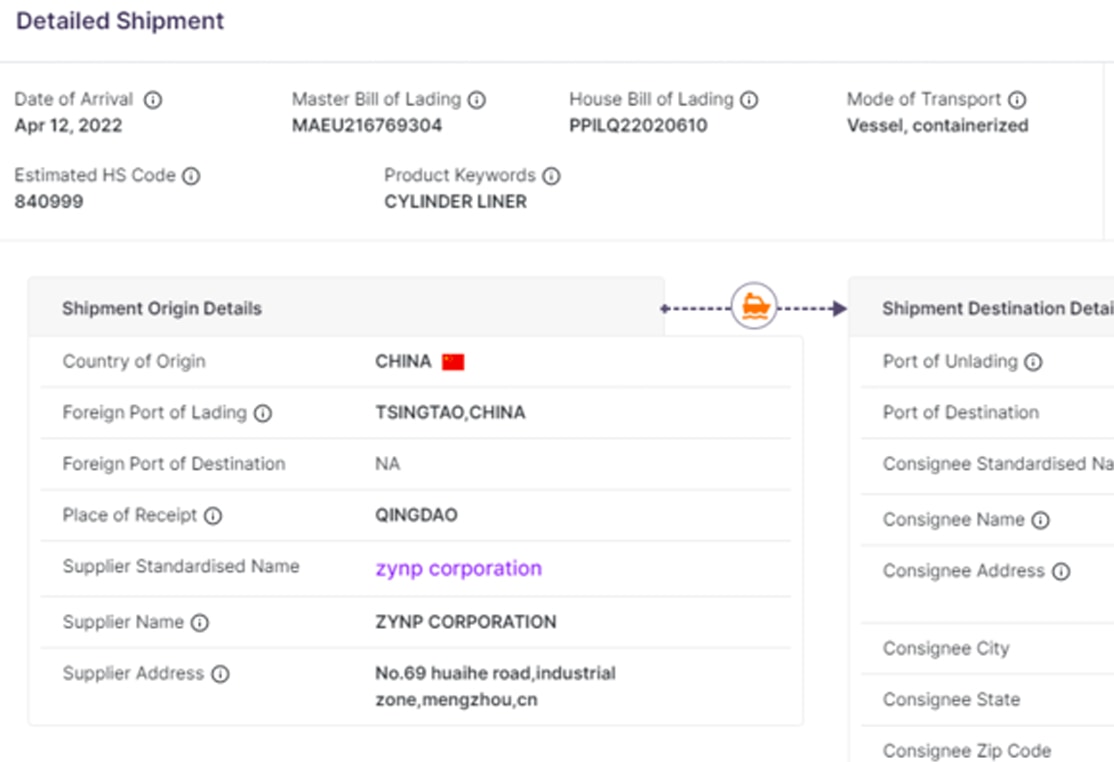Click info icon beside Consignee Name
The height and width of the screenshot is (762, 1114).
(1040, 520)
